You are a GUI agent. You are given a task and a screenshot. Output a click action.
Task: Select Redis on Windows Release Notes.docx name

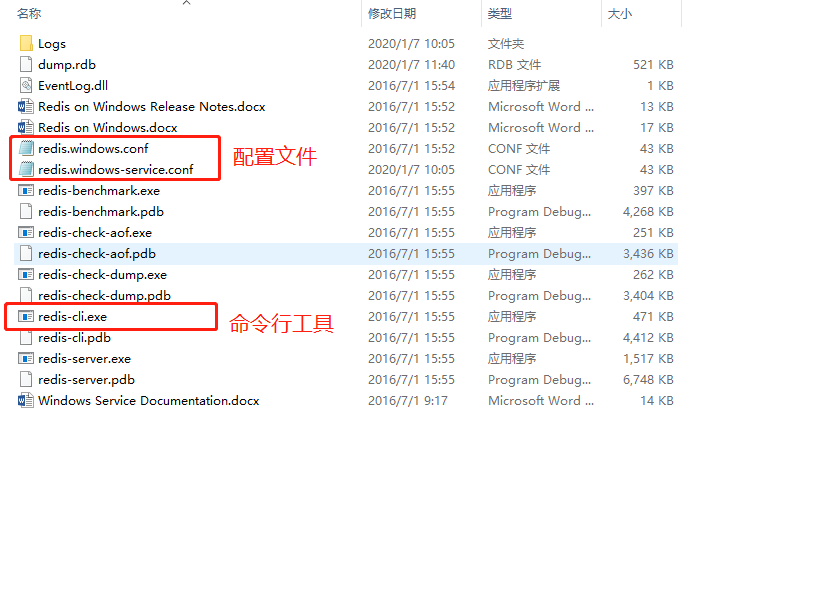[152, 107]
